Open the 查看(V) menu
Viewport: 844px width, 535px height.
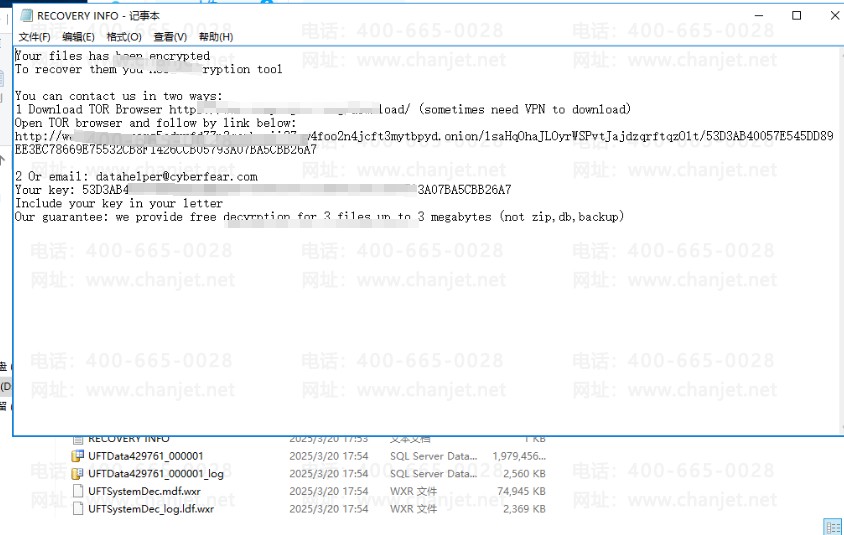point(170,37)
